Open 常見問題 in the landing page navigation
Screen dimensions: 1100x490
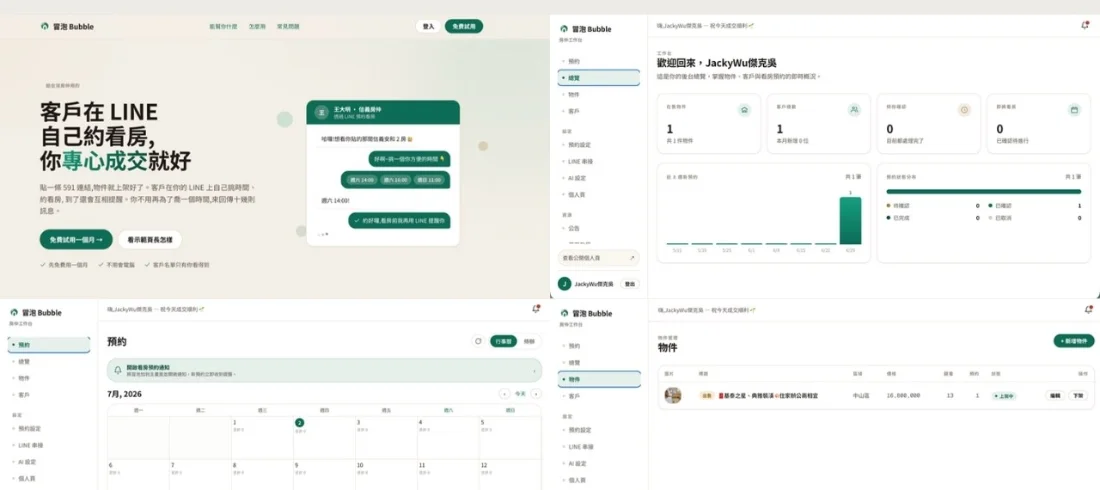288,27
